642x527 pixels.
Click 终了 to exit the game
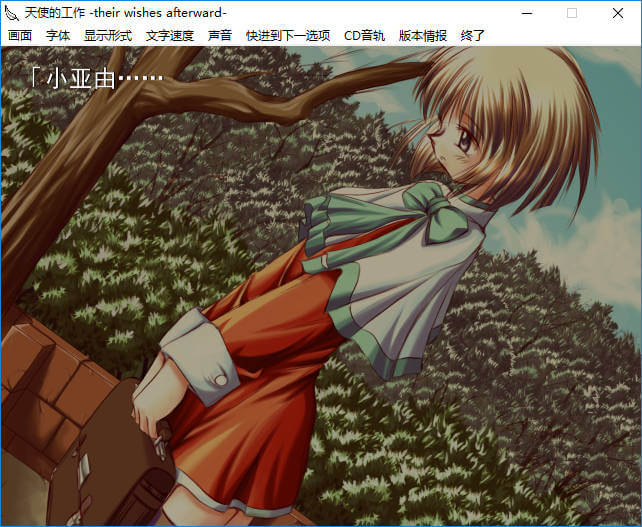pyautogui.click(x=473, y=35)
